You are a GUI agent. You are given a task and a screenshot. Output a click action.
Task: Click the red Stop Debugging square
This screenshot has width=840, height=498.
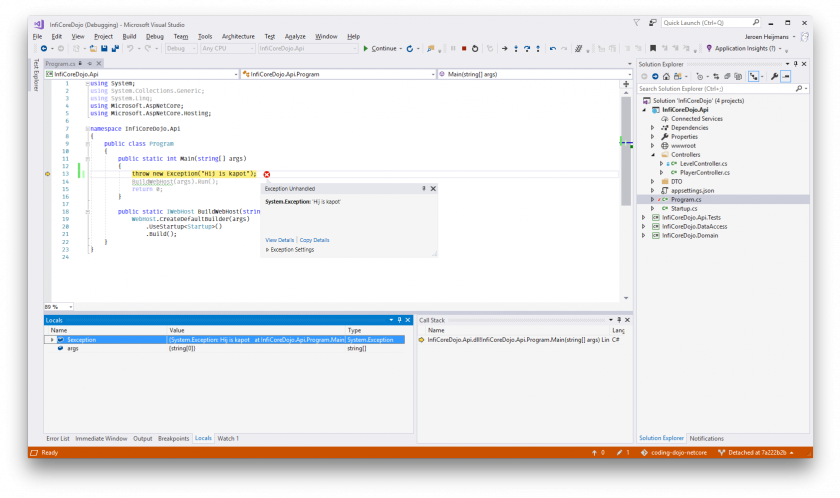(464, 48)
